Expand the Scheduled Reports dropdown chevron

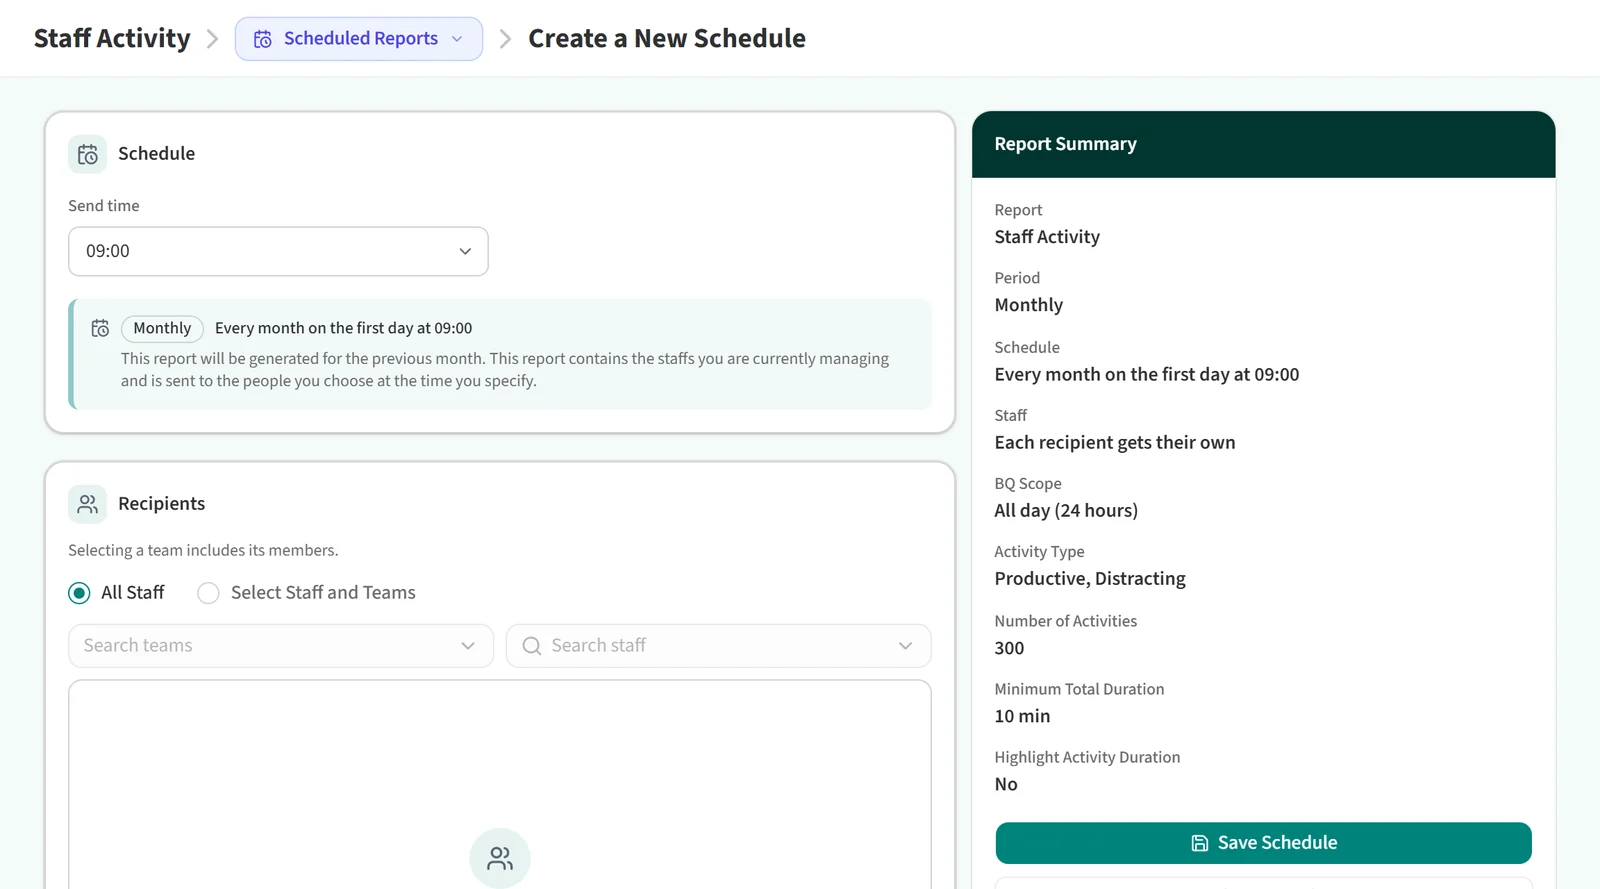[x=457, y=39]
